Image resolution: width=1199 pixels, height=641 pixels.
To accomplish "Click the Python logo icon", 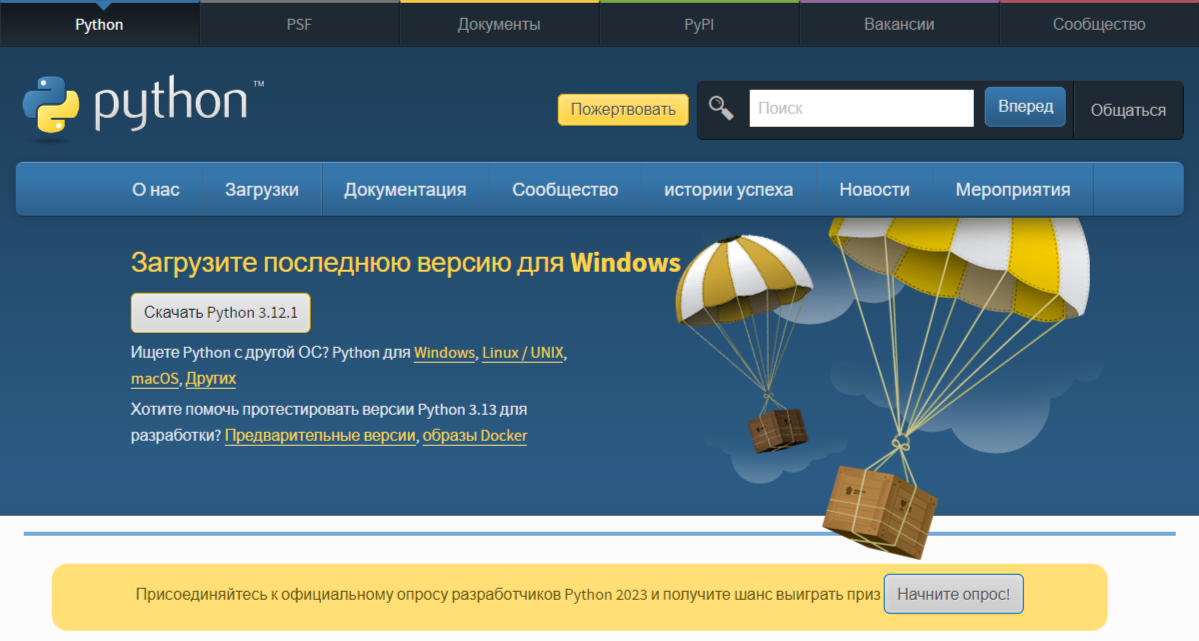I will [48, 103].
